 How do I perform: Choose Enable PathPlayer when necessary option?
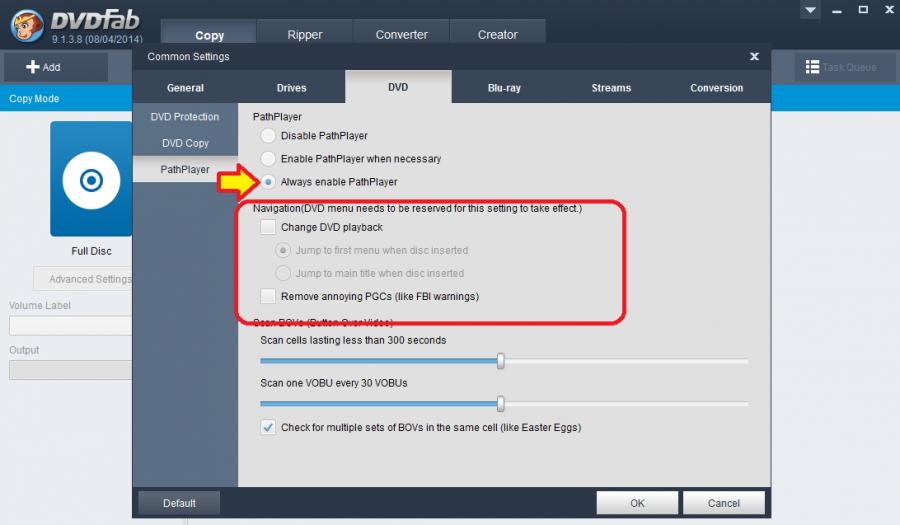tap(268, 159)
